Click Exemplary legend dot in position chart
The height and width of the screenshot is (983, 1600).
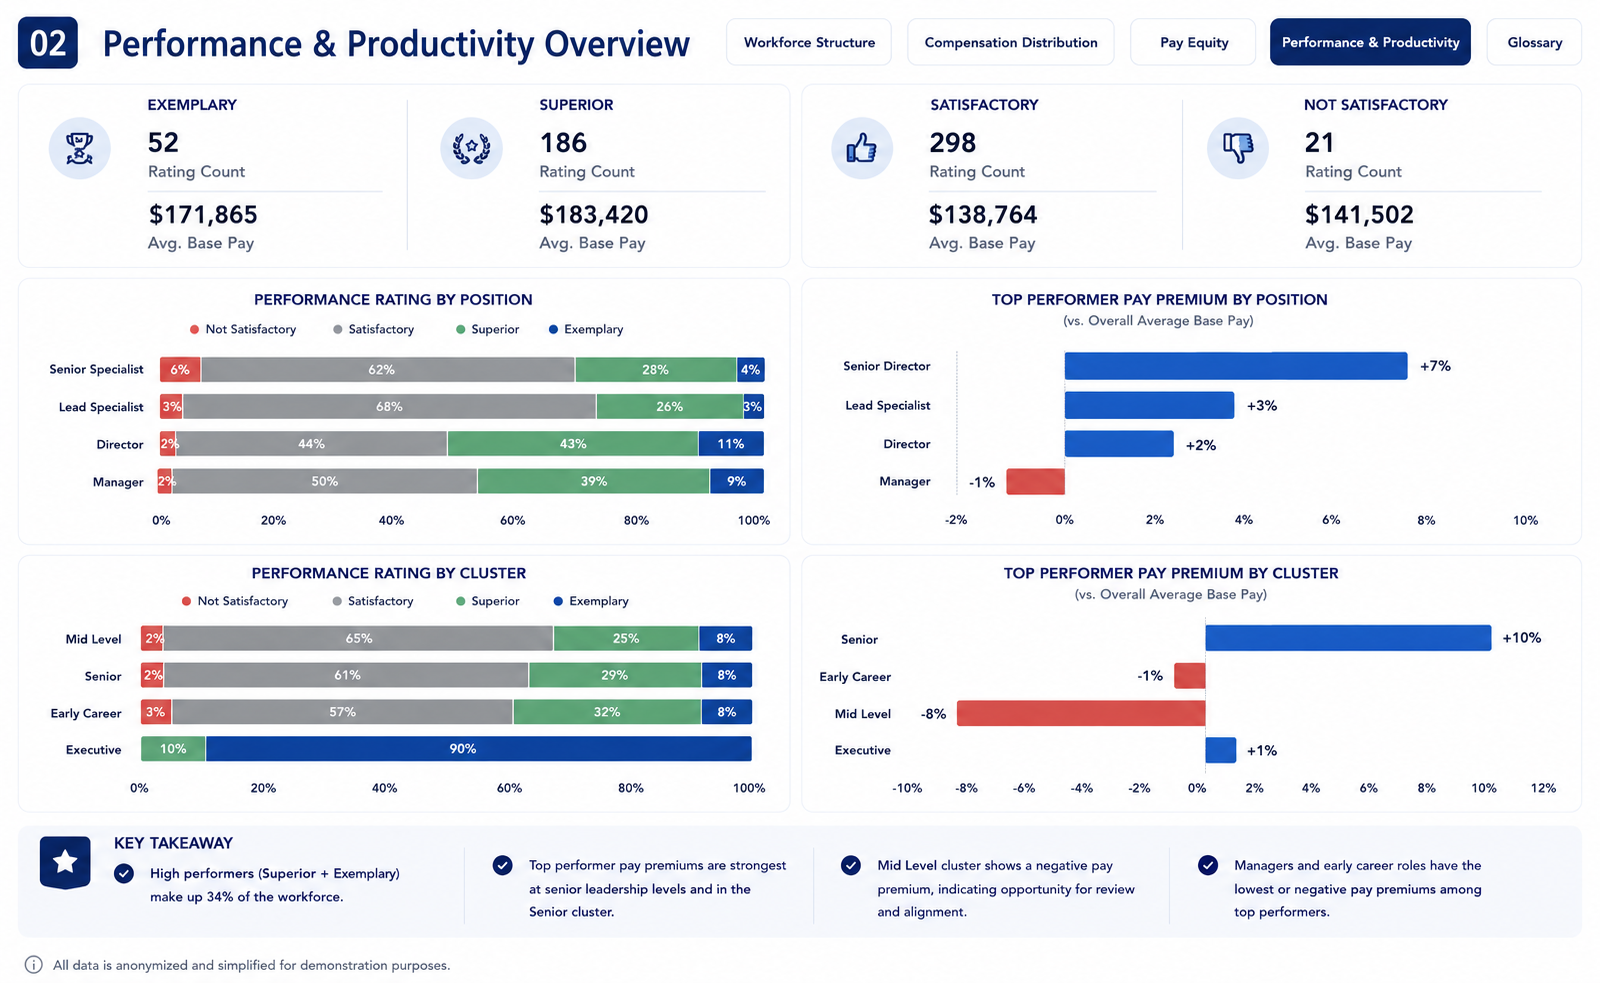[x=554, y=330]
